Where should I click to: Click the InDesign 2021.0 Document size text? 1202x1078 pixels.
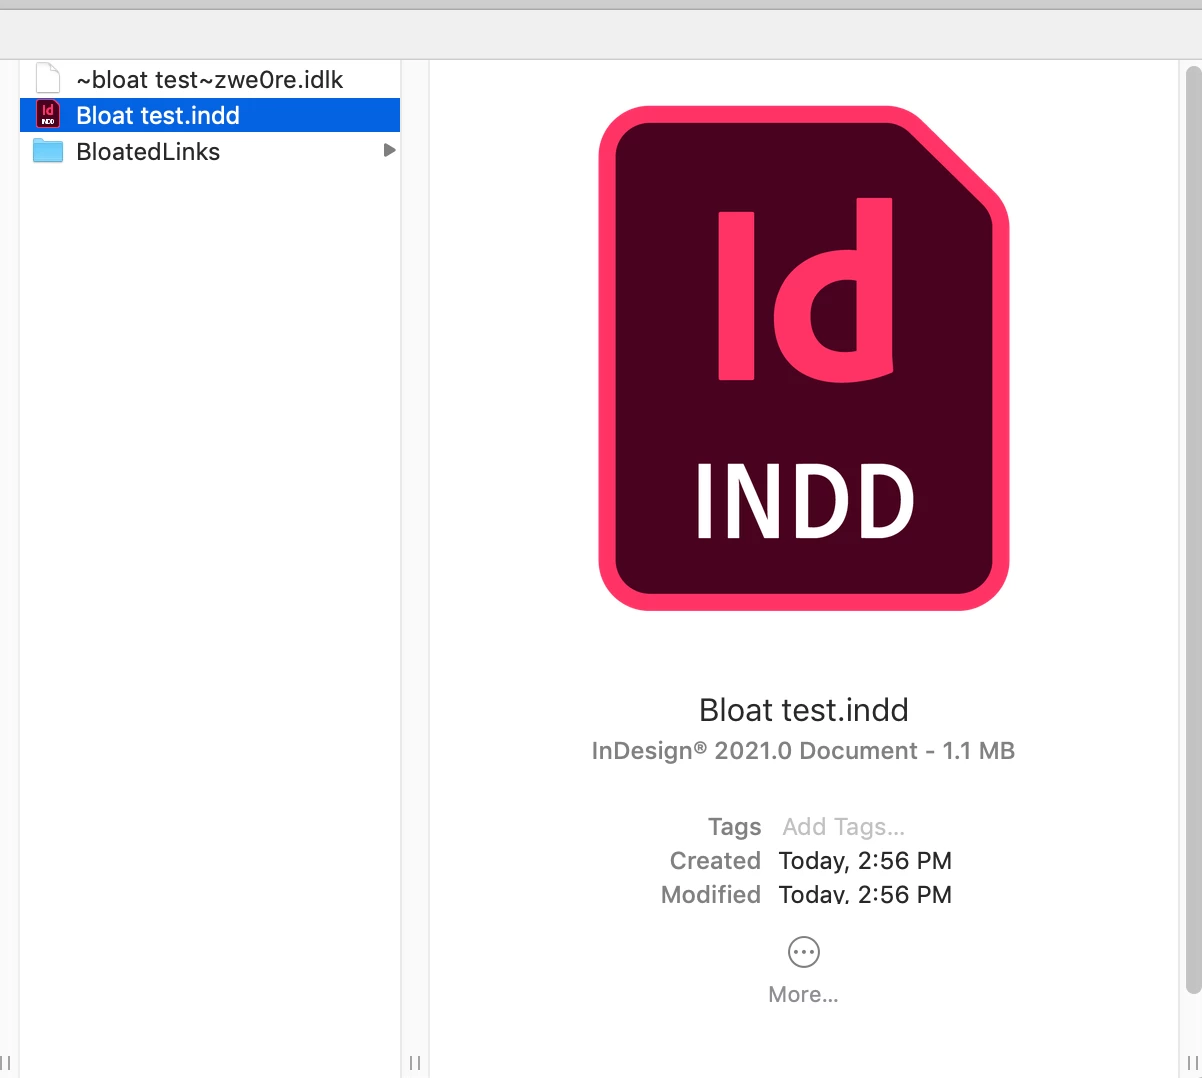(803, 751)
